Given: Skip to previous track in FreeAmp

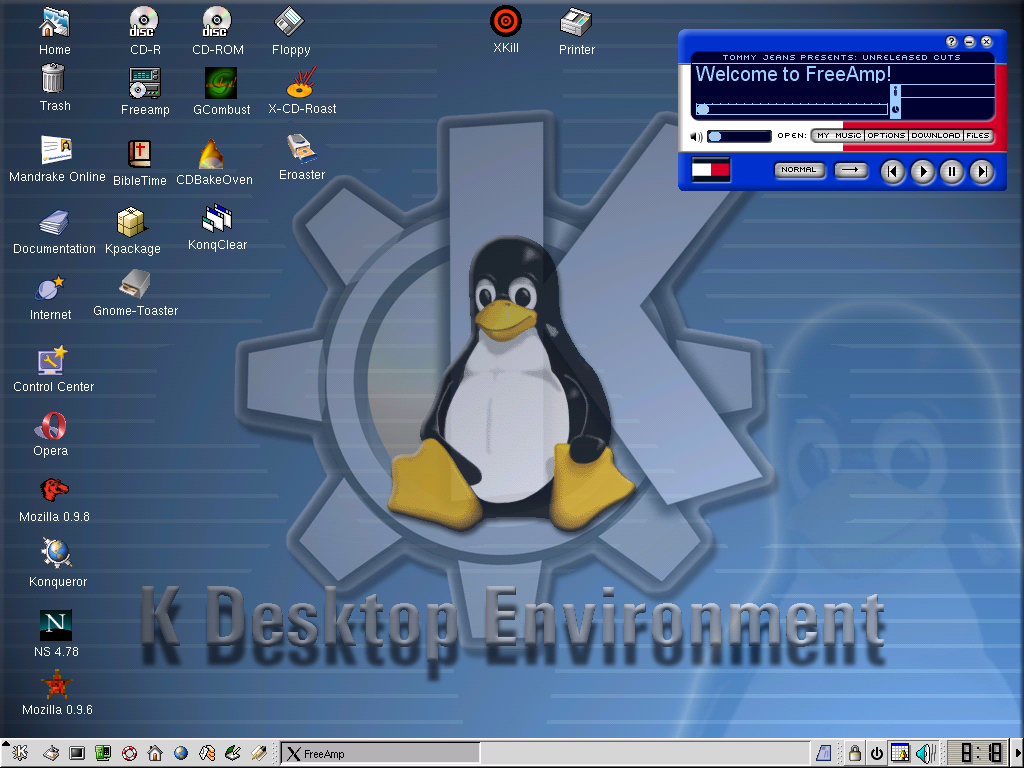Looking at the screenshot, I should (892, 172).
